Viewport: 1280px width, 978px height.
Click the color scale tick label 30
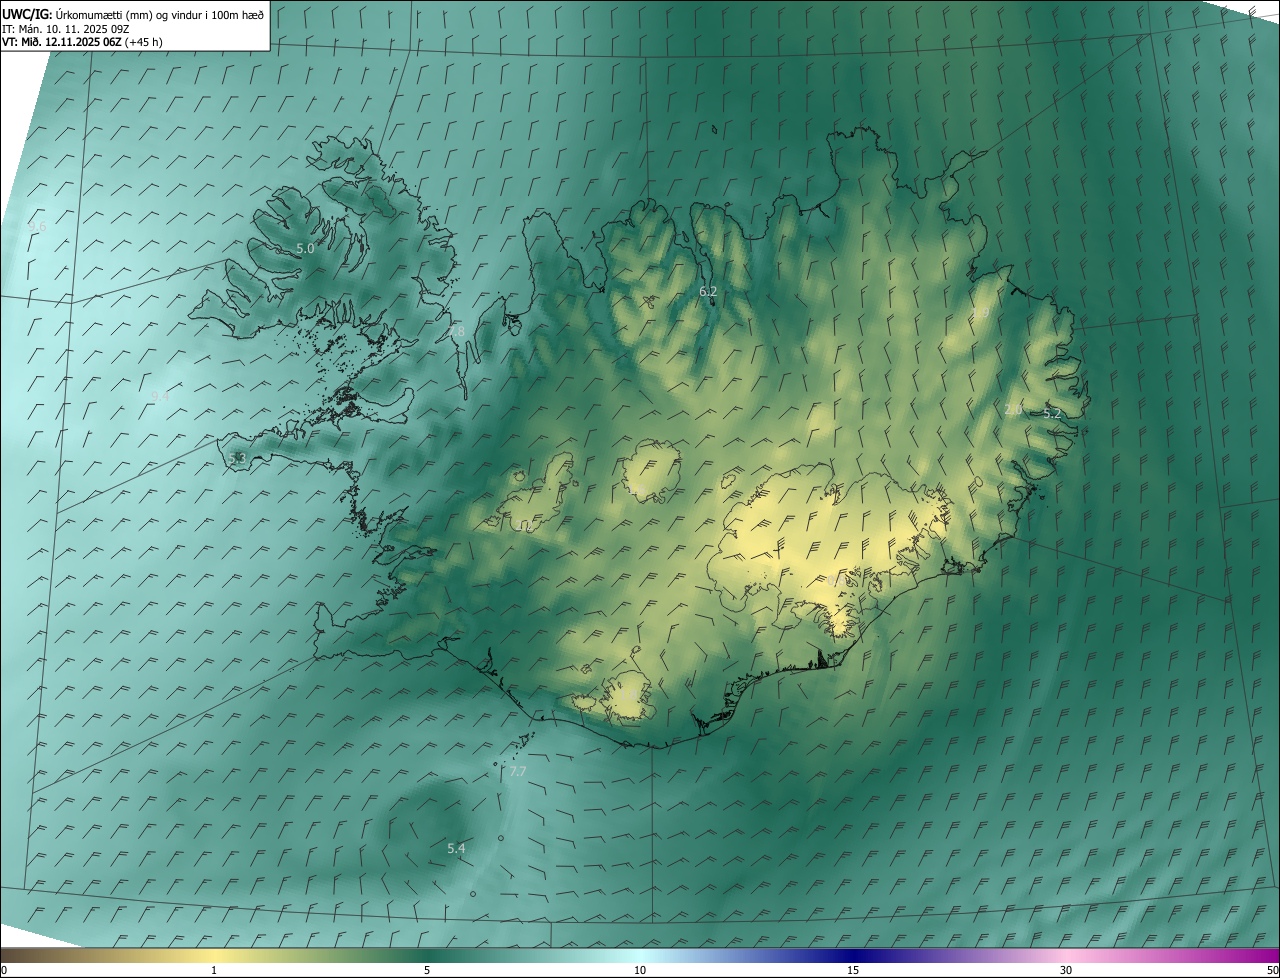coord(1066,970)
